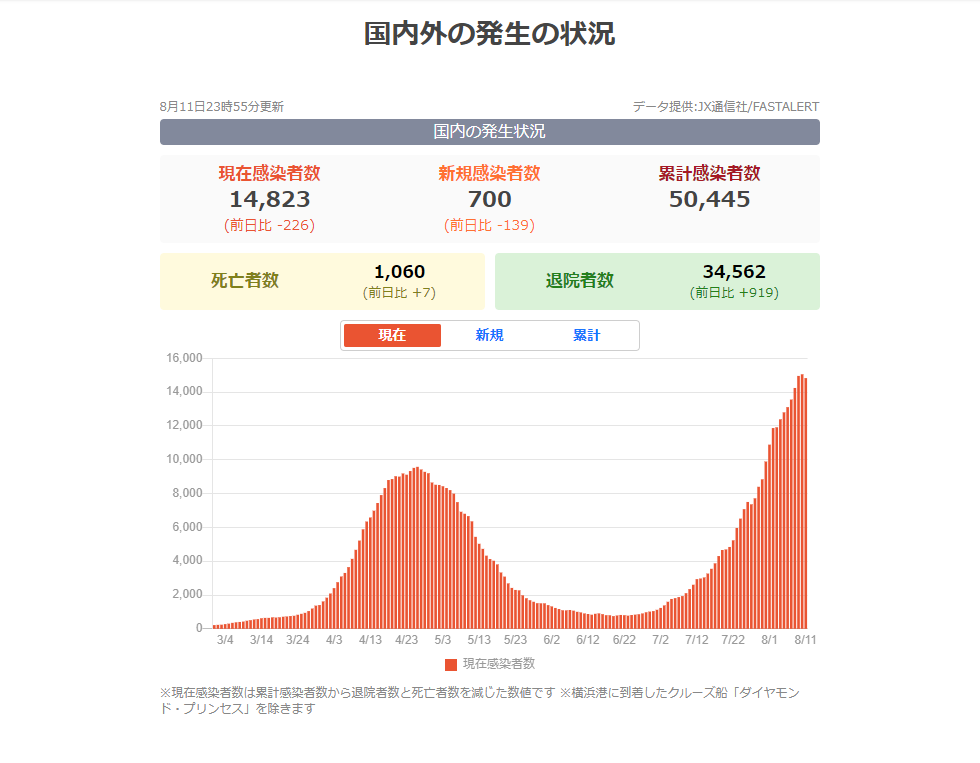Click the 8月11日23時55分更新 timestamp
980x763 pixels.
click(221, 107)
